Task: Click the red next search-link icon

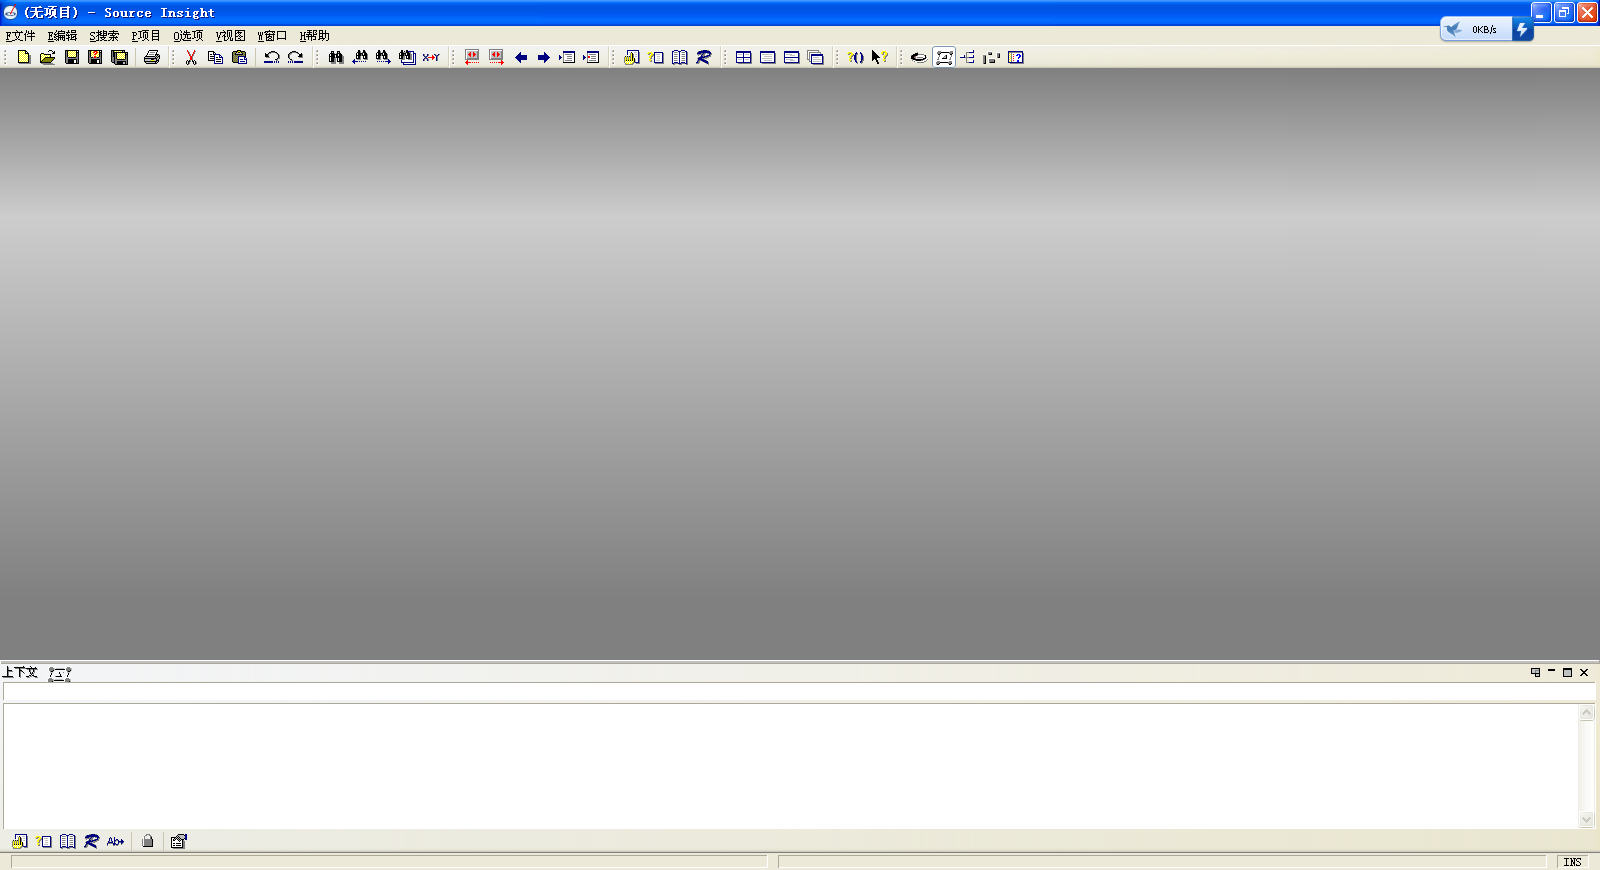Action: click(496, 57)
